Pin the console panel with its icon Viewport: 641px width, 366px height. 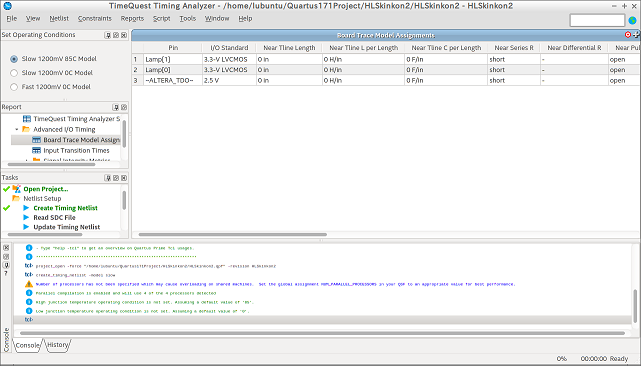tap(6, 265)
